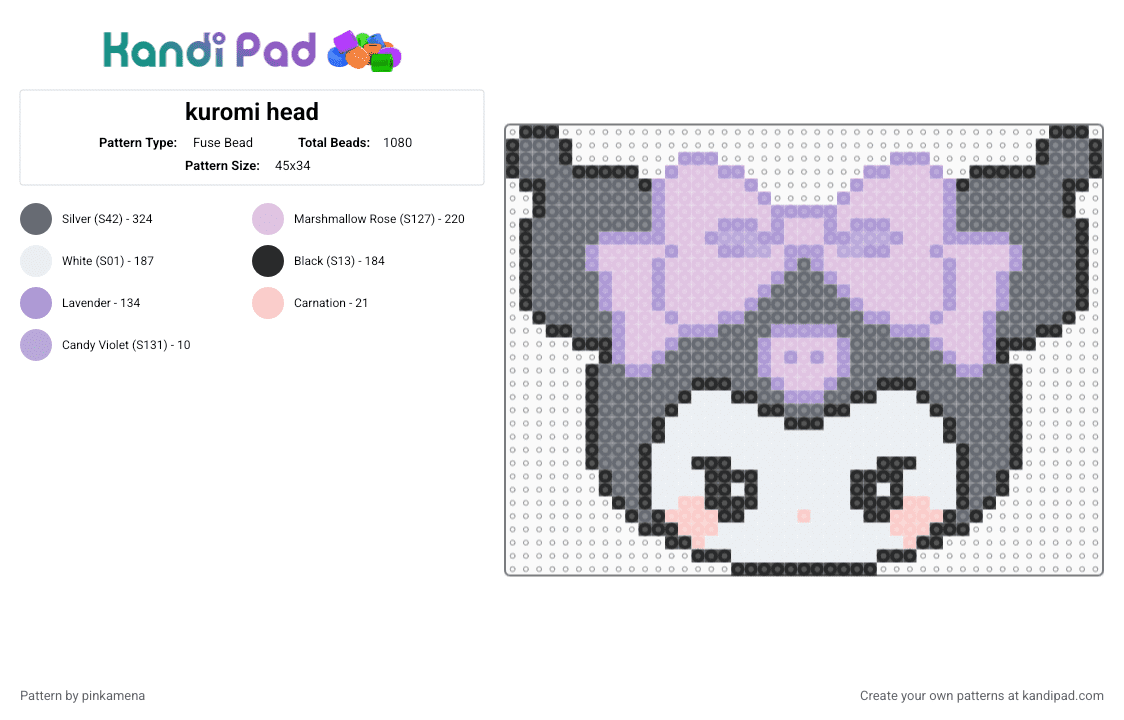Click the 'Pattern Size:' label
Image resolution: width=1124 pixels, height=720 pixels.
(222, 166)
